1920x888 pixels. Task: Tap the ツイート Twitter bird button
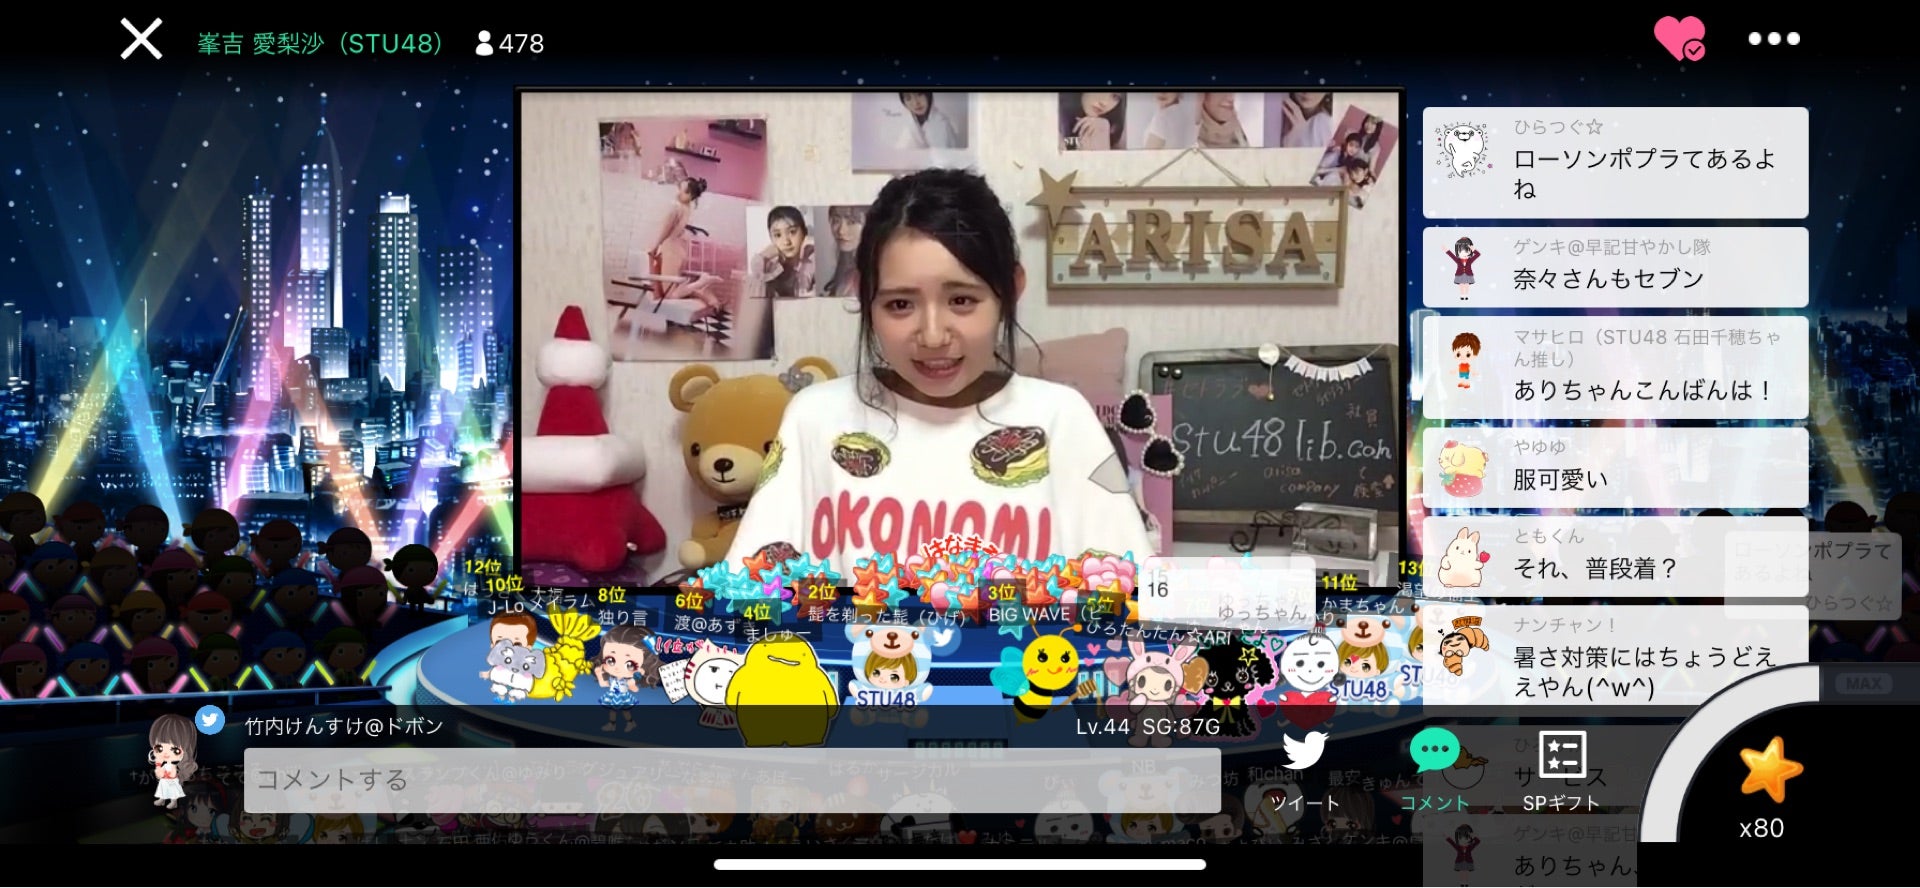pyautogui.click(x=1304, y=770)
